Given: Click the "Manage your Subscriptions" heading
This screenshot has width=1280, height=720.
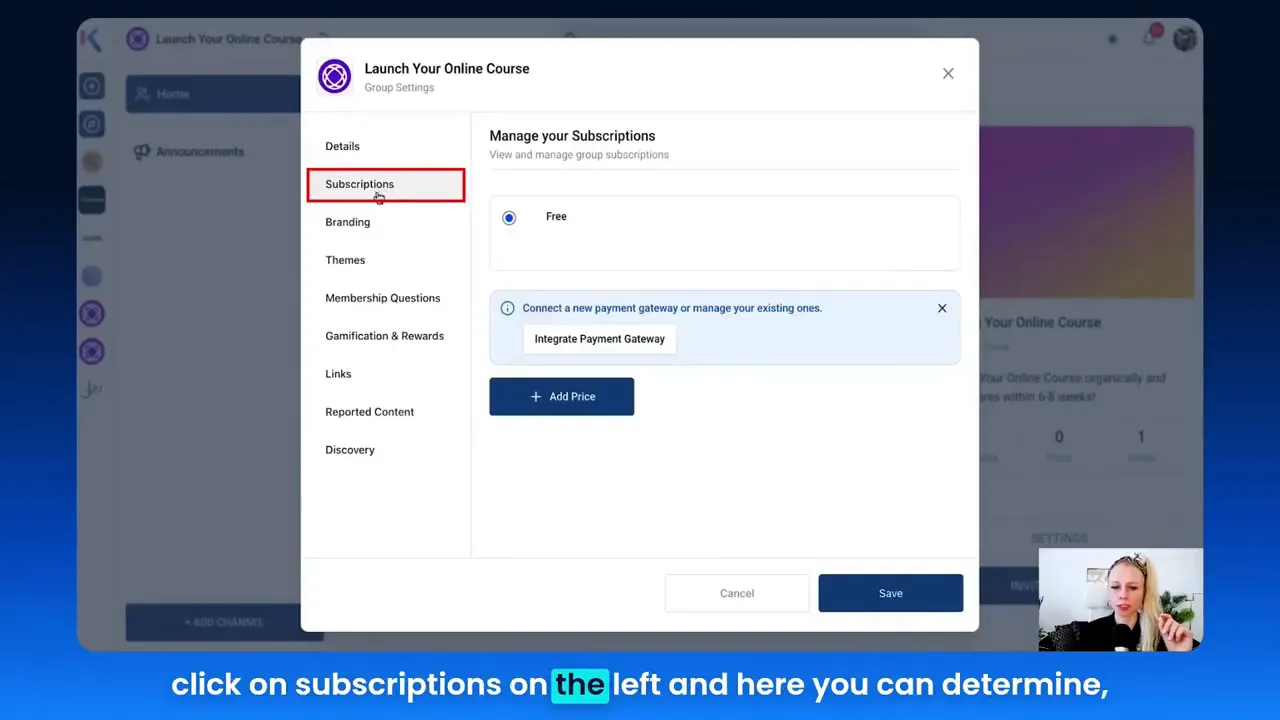Looking at the screenshot, I should click(x=572, y=136).
